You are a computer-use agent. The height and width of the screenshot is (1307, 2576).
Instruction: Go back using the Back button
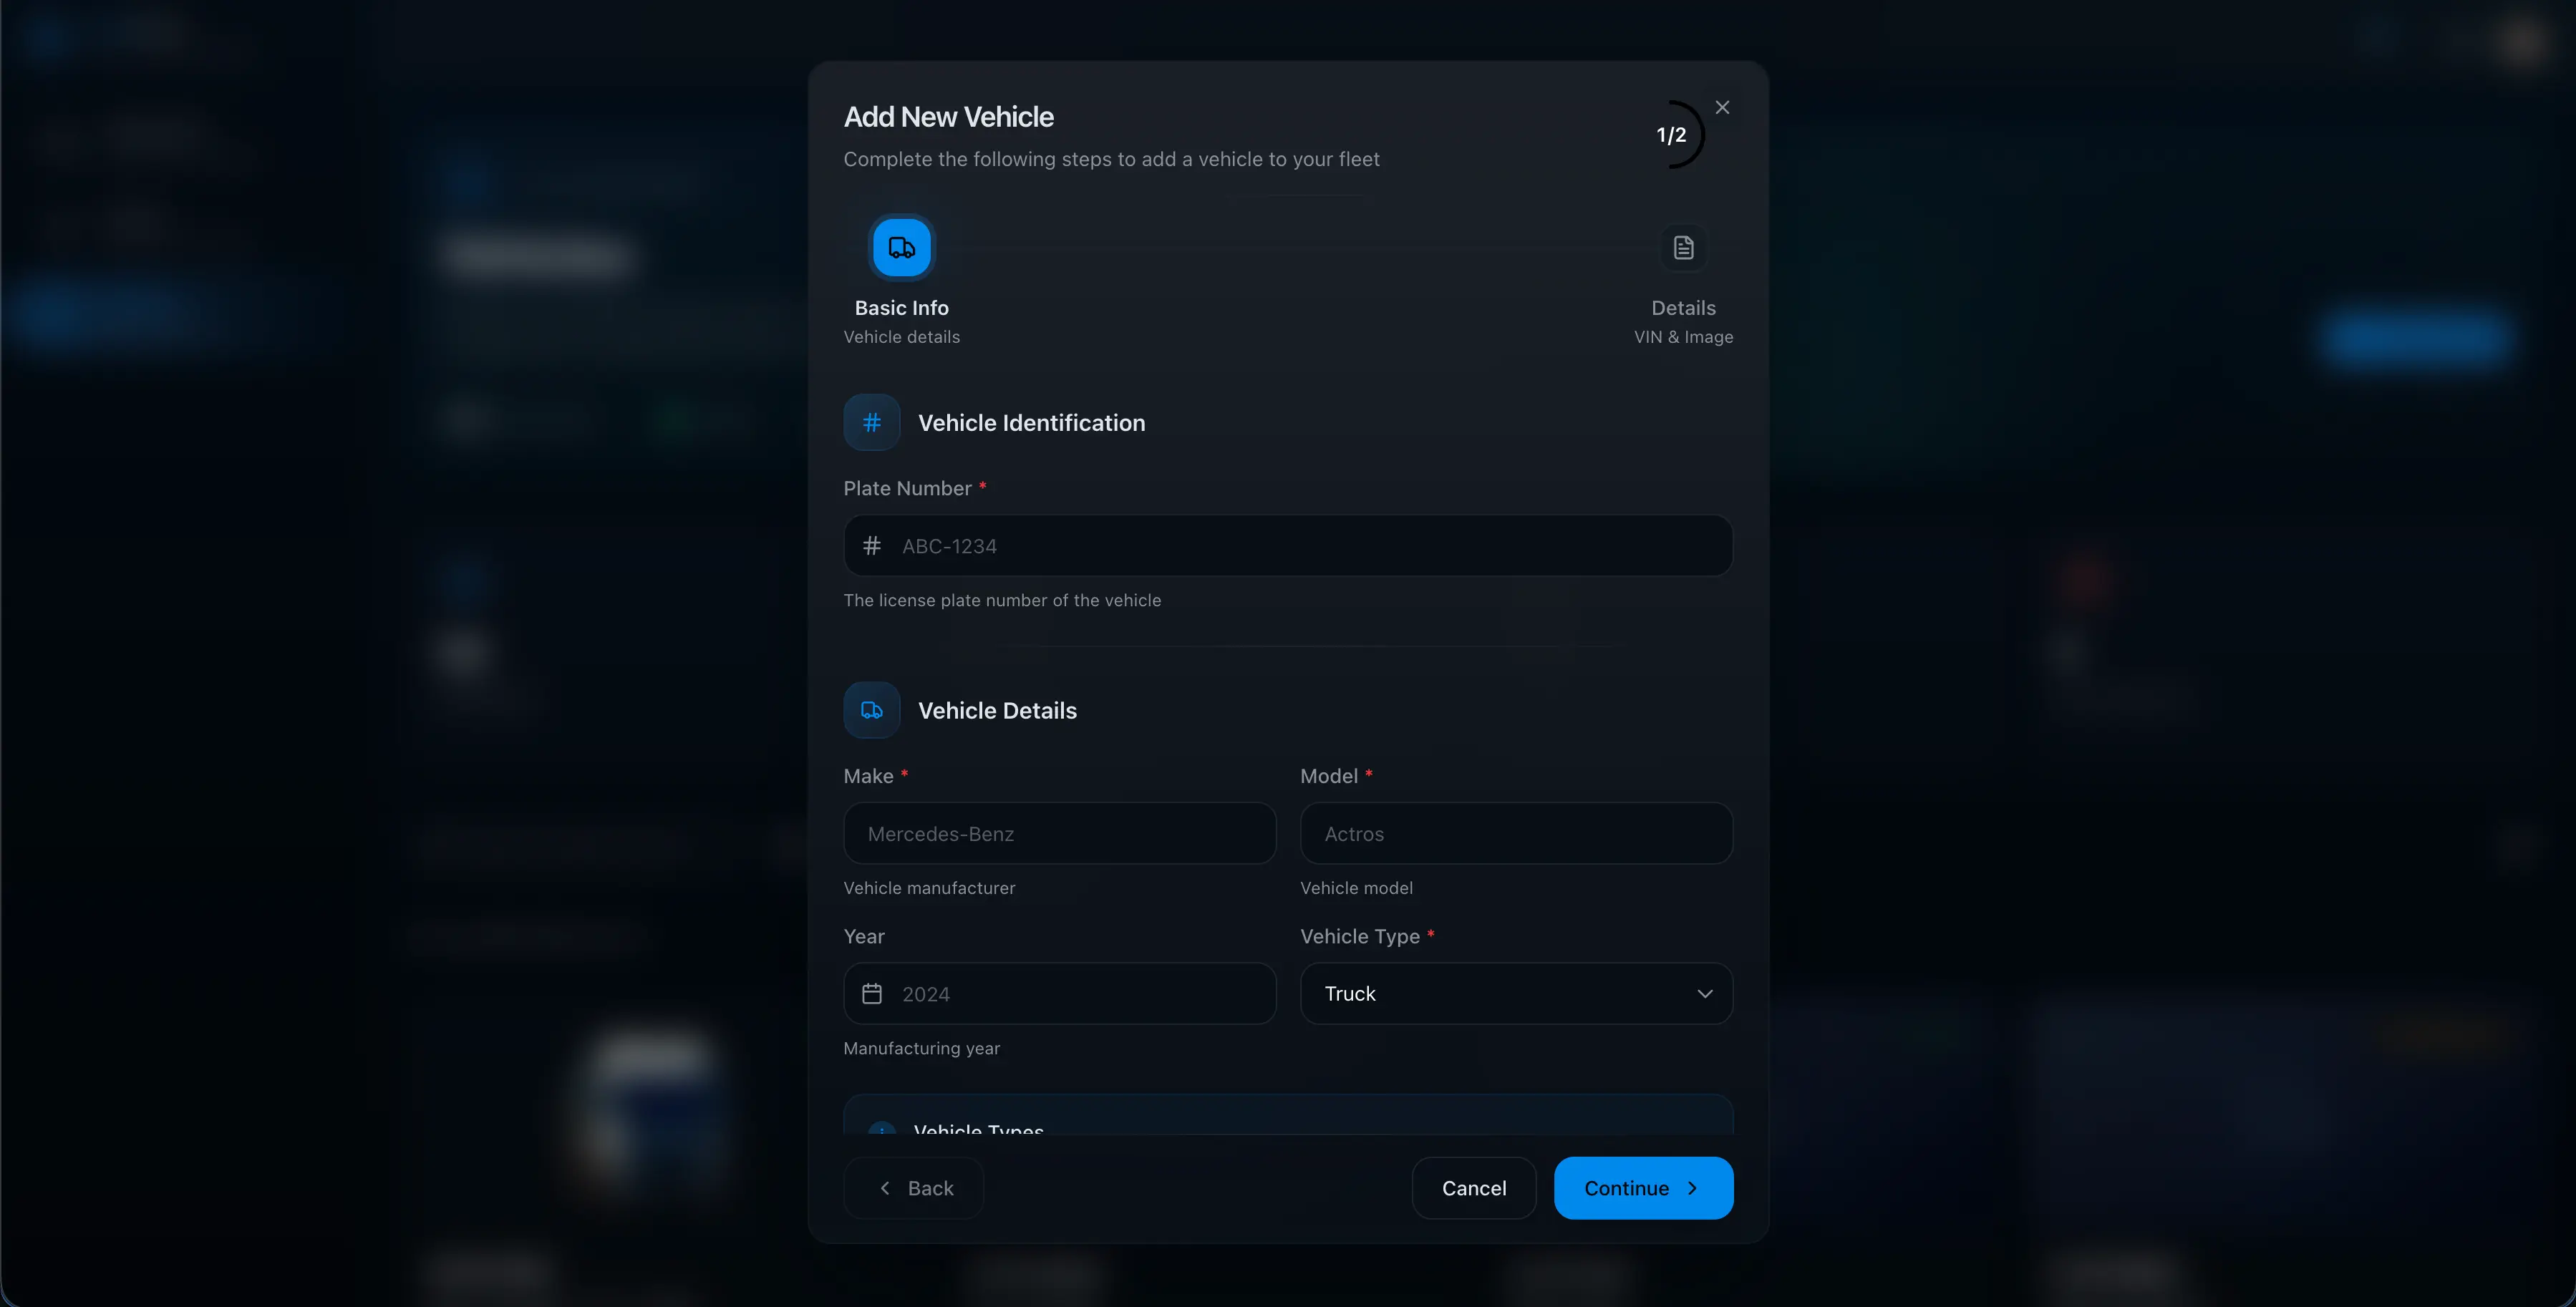coord(913,1188)
